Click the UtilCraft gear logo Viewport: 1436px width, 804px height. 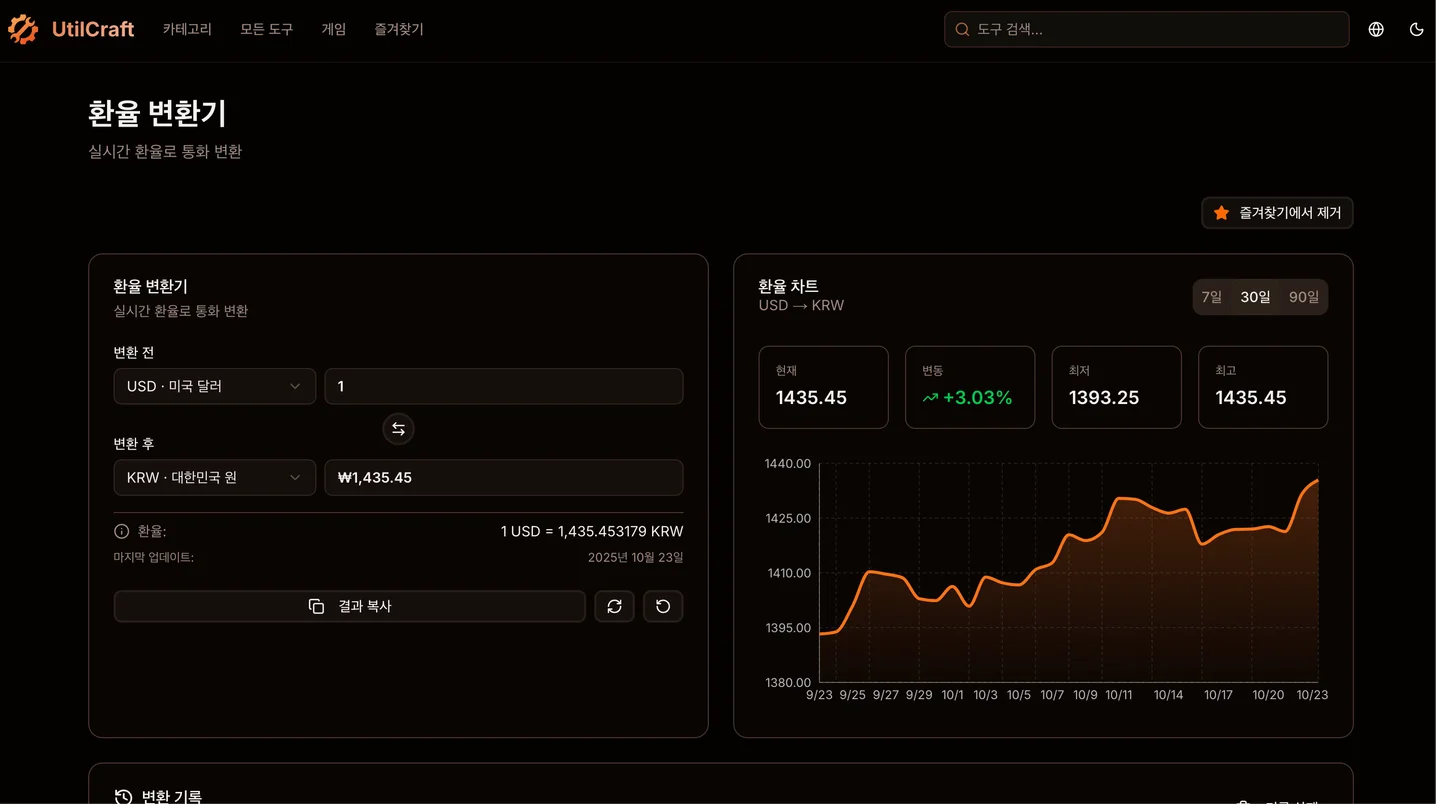23,30
